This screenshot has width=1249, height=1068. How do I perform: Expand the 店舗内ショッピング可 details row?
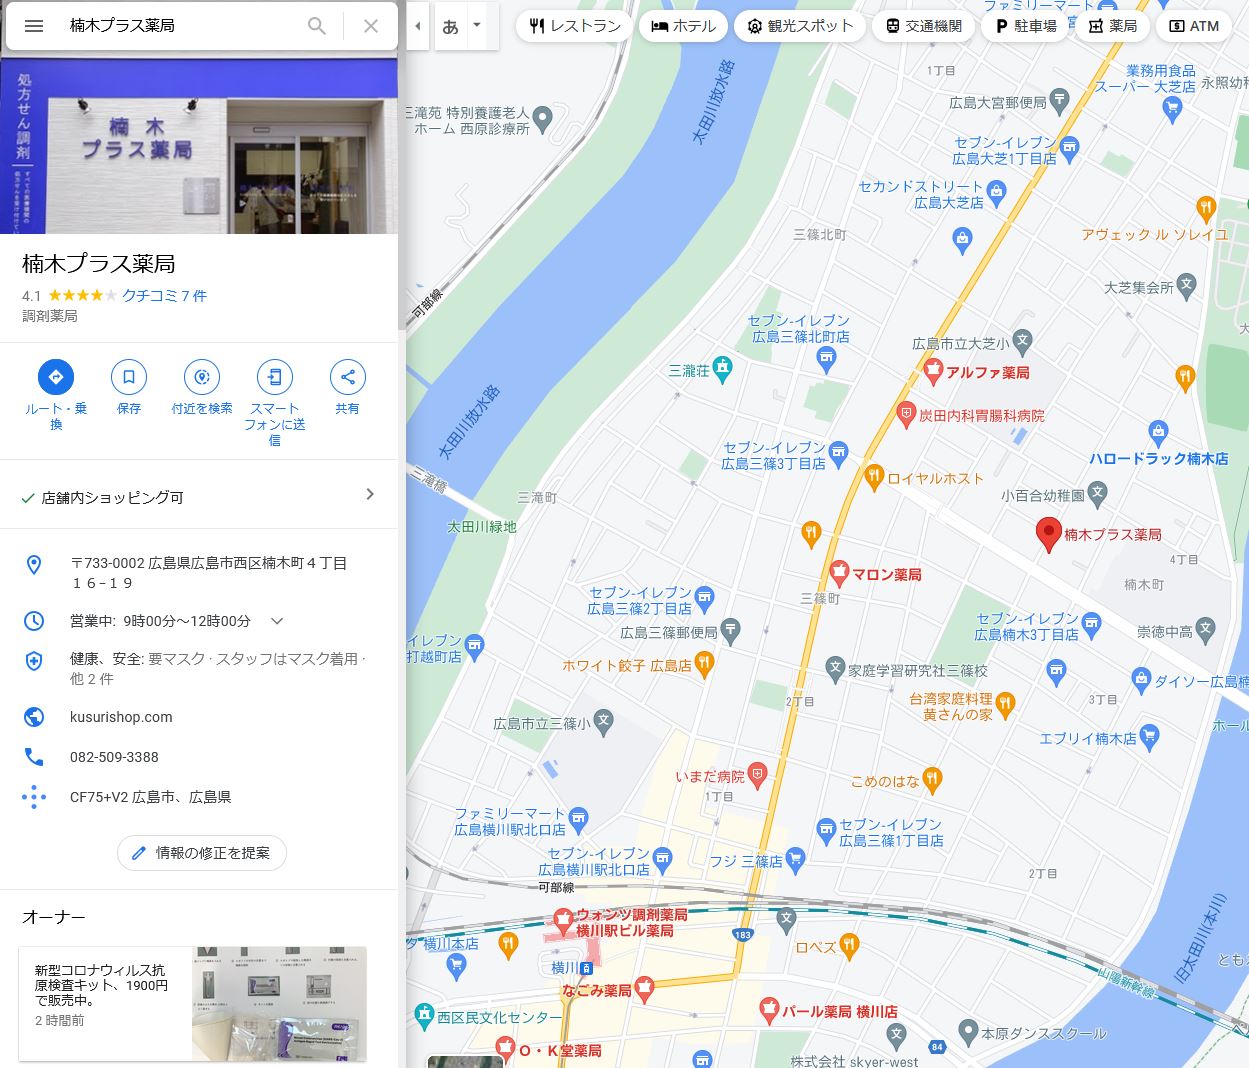369,495
